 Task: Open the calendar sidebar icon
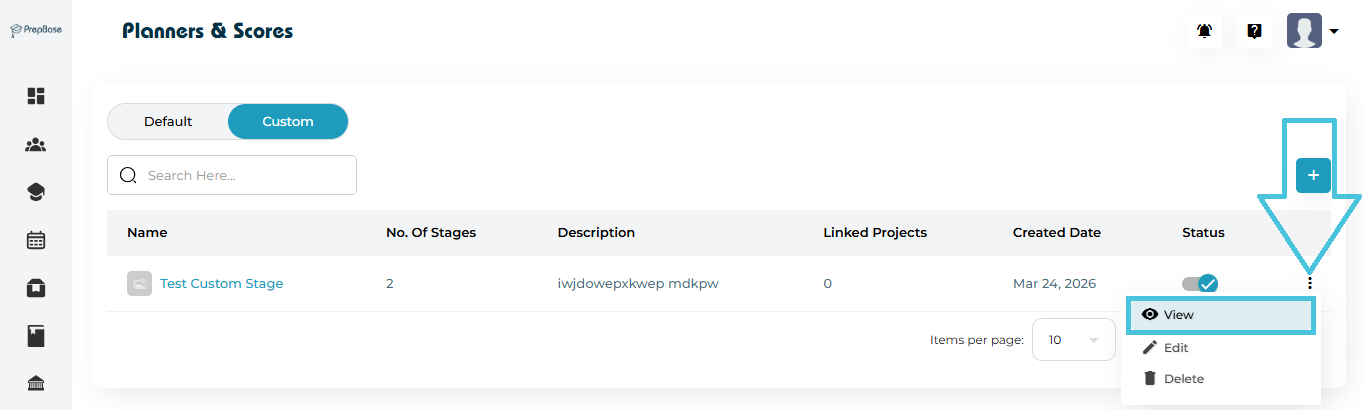pyautogui.click(x=36, y=240)
